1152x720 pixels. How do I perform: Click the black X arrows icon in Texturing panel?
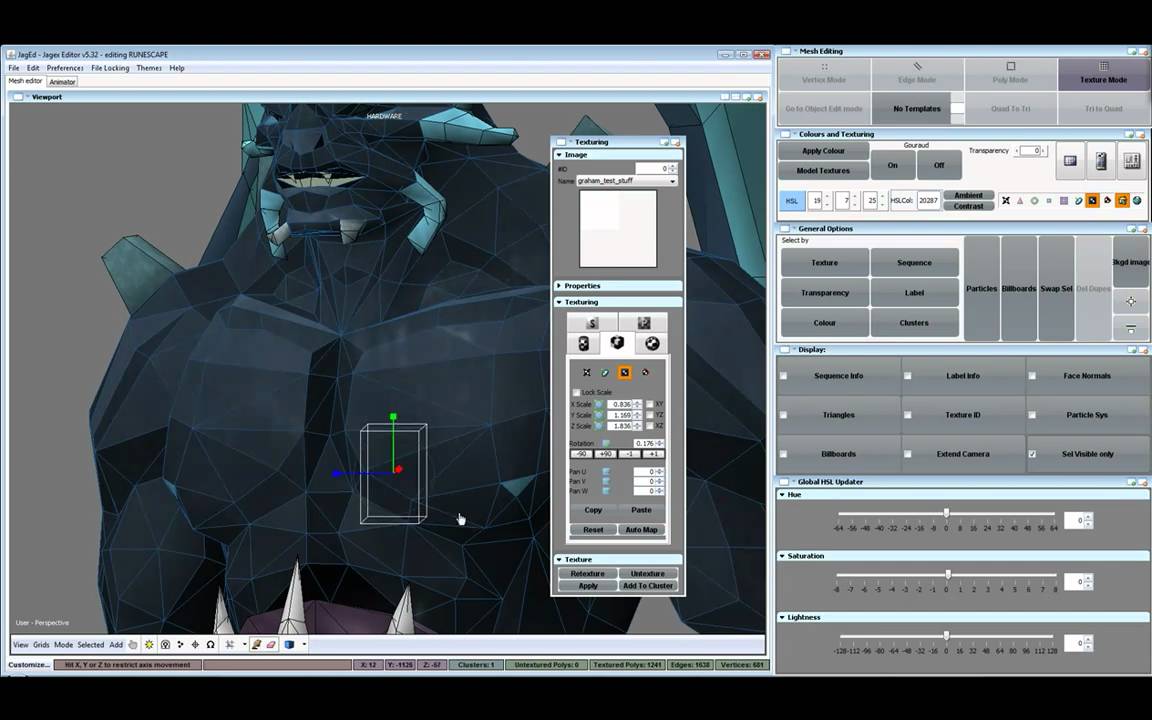[586, 372]
